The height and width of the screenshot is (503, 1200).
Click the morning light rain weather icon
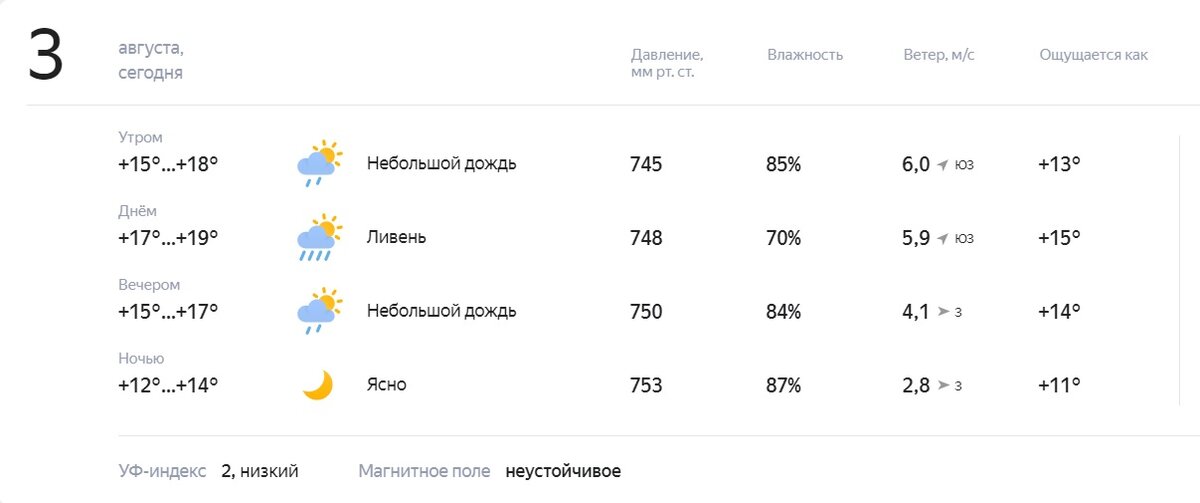click(319, 163)
